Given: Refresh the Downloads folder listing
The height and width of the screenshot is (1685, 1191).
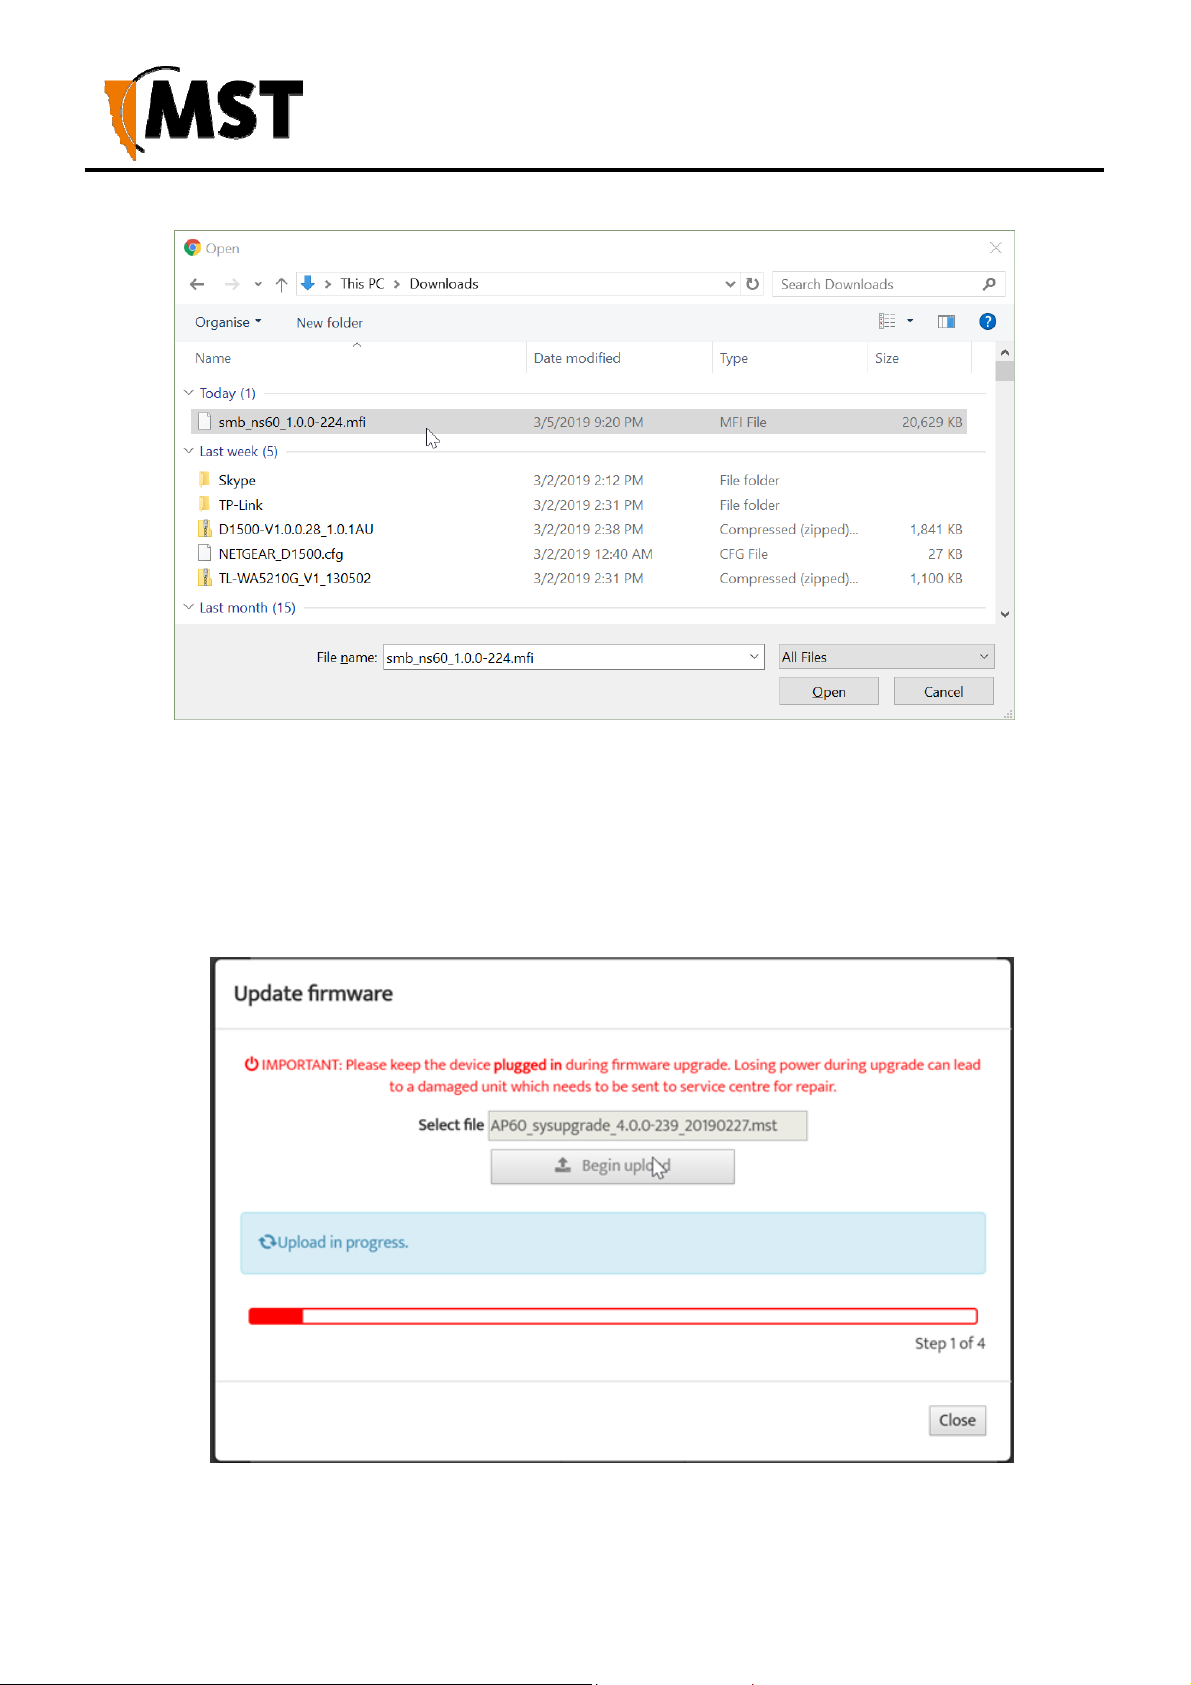Looking at the screenshot, I should 753,284.
